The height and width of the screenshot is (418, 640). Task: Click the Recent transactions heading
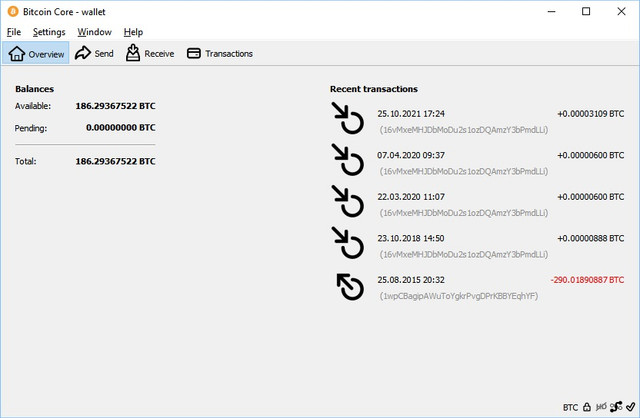point(374,89)
